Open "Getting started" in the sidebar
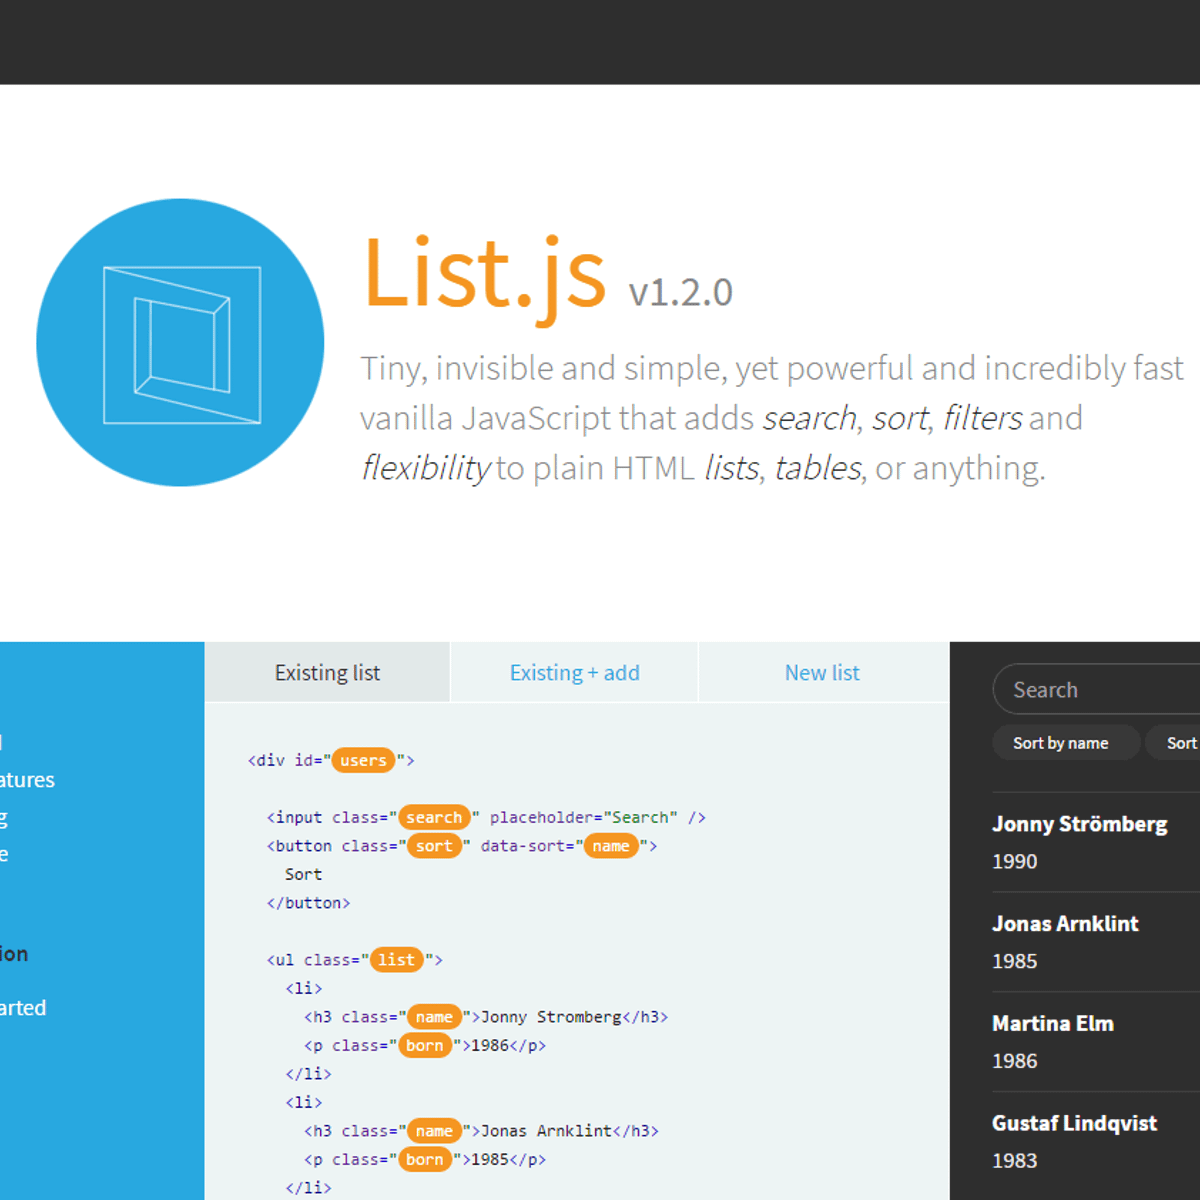 point(22,1007)
